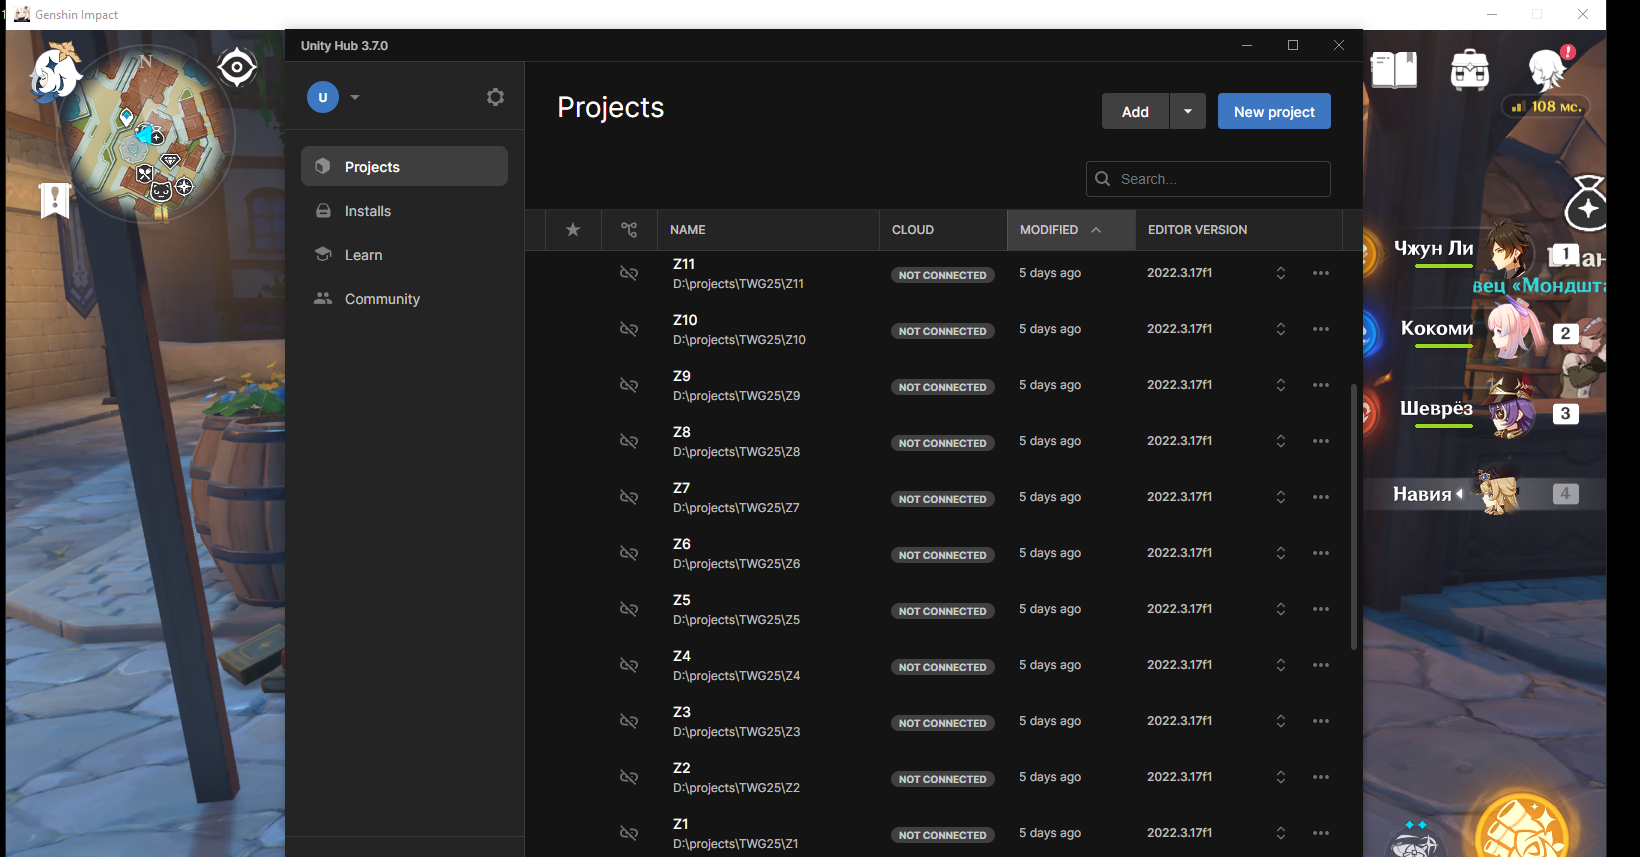Sort projects by MODIFIED column
The image size is (1640, 857).
(x=1071, y=230)
